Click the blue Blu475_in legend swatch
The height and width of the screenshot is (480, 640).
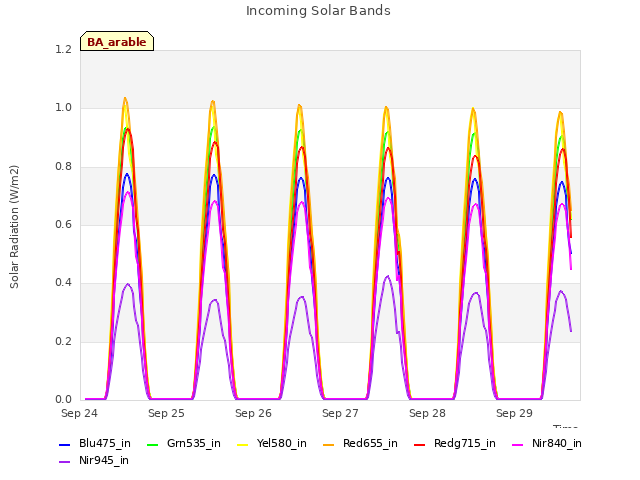(x=65, y=444)
